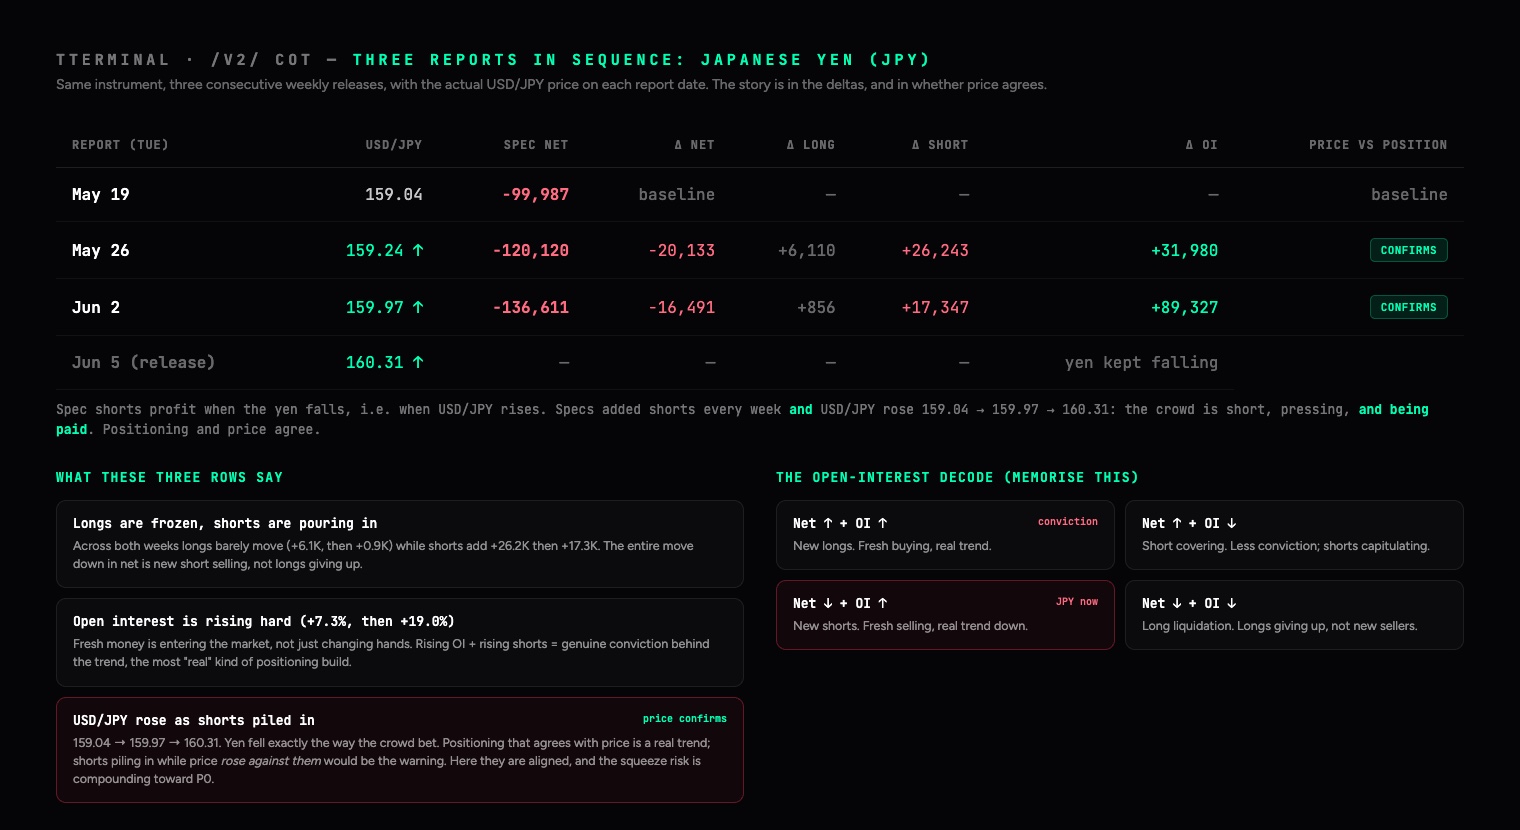Click the Δ LONG column header
This screenshot has width=1520, height=830.
coord(810,145)
